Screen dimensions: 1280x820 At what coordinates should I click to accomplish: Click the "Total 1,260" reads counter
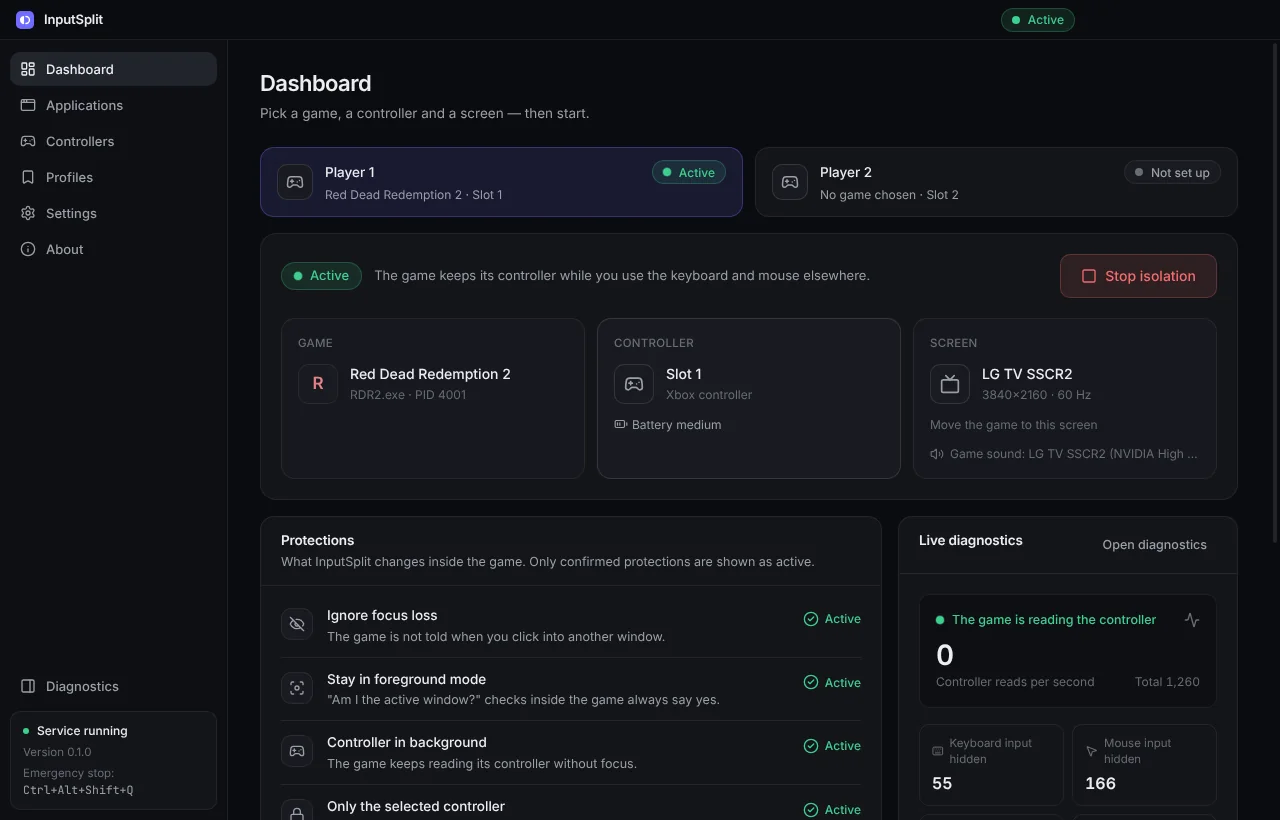click(1167, 682)
